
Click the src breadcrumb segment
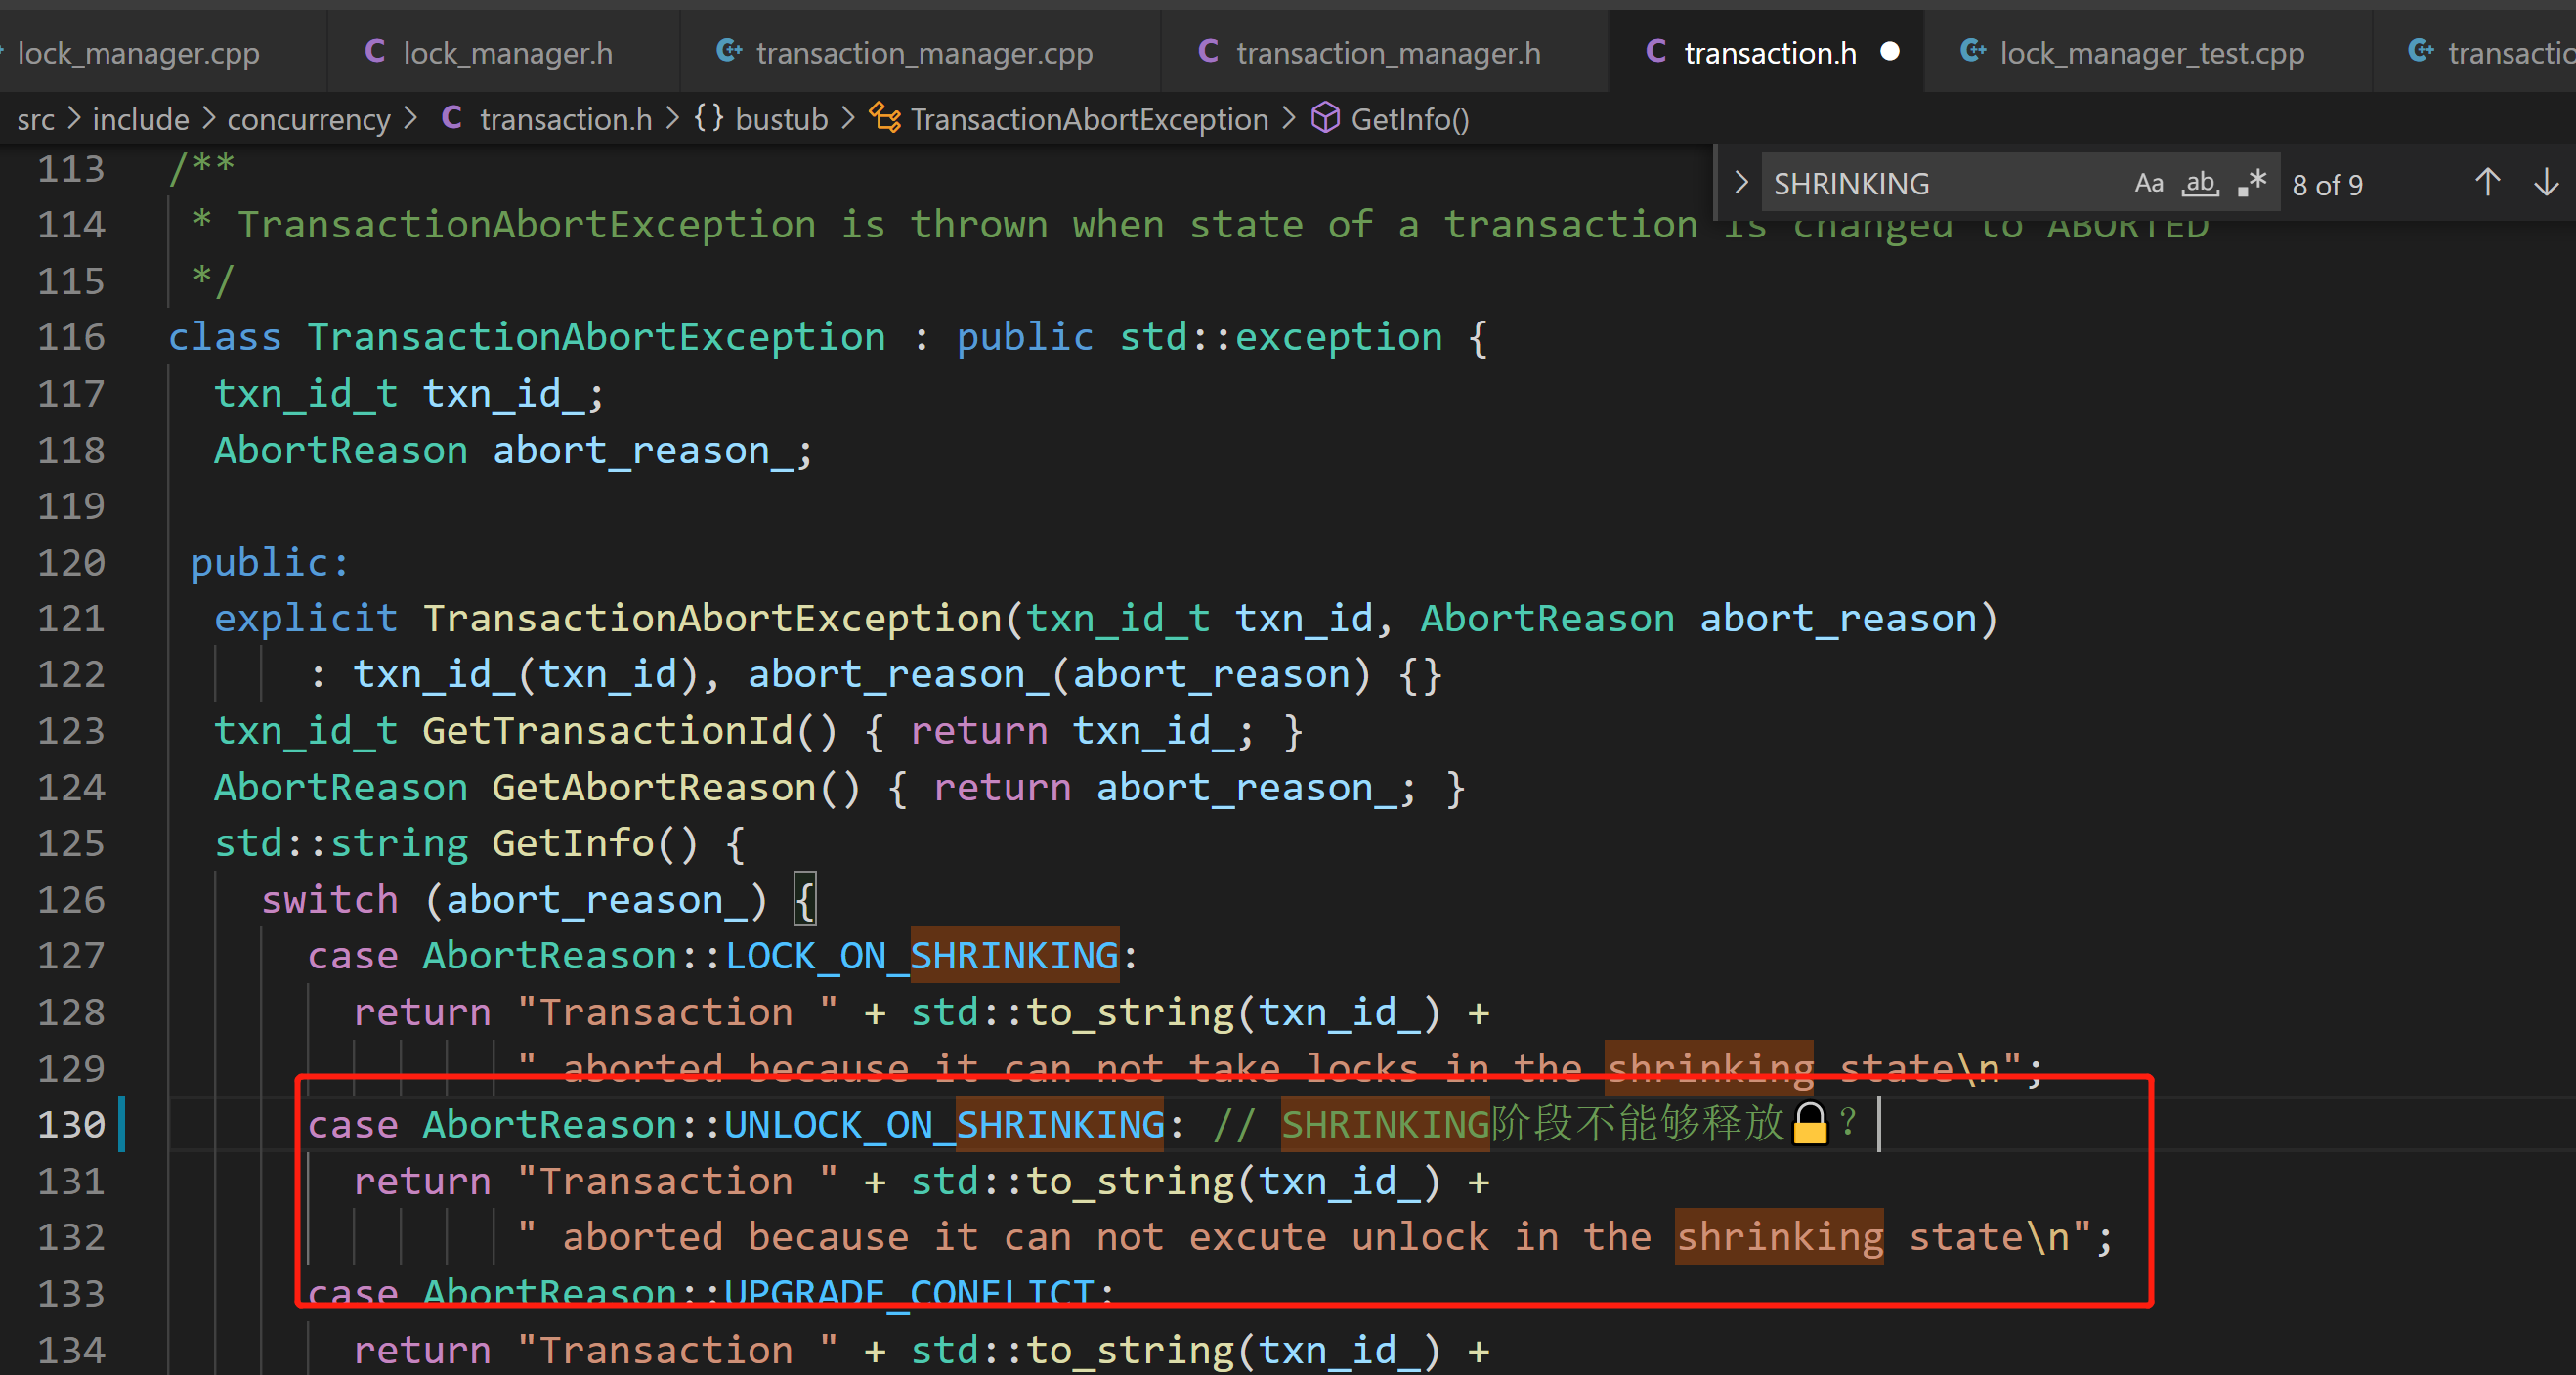pyautogui.click(x=35, y=119)
